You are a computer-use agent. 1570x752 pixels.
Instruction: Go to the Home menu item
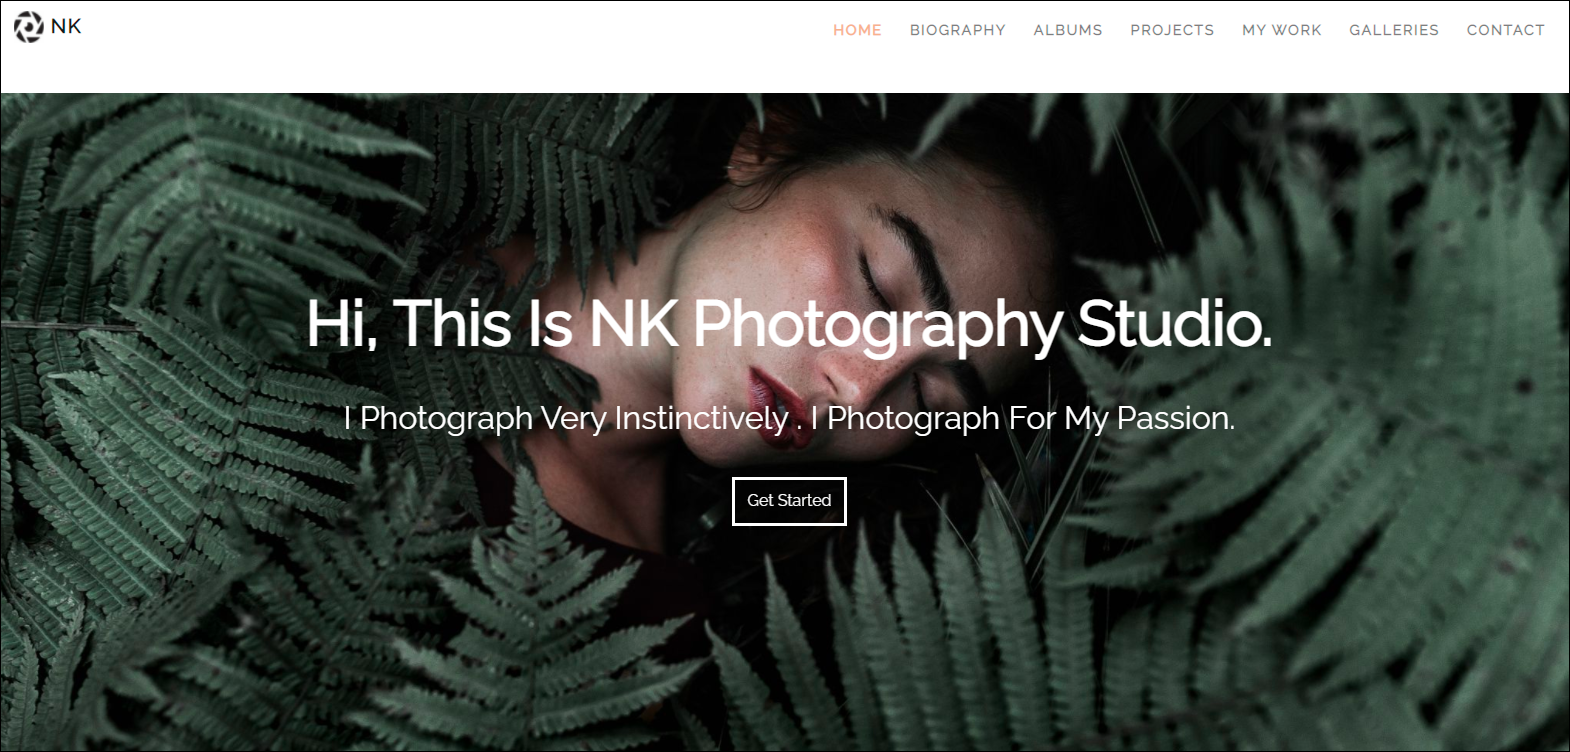(857, 30)
